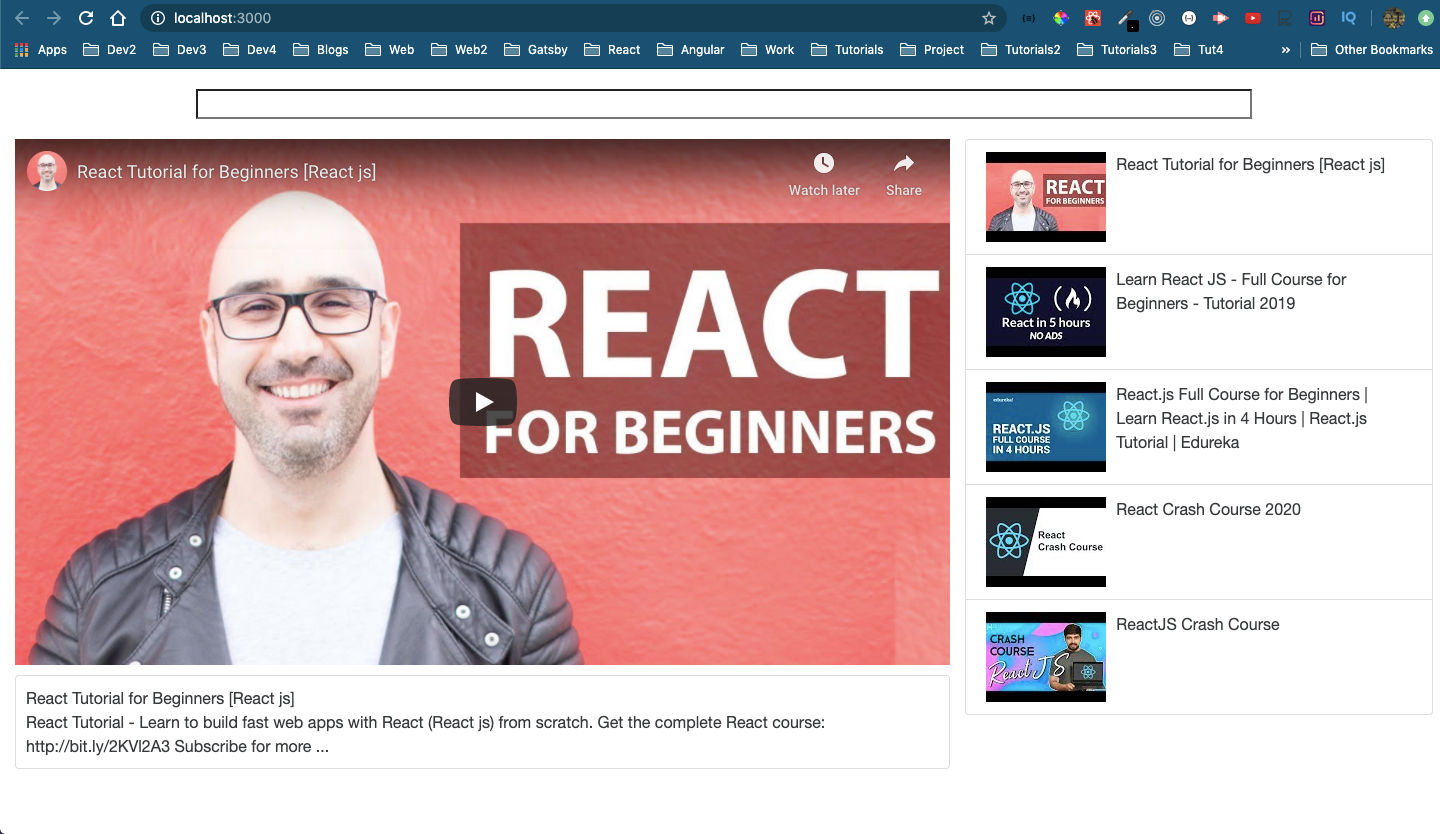
Task: Click the channel avatar on video player
Action: tap(47, 171)
